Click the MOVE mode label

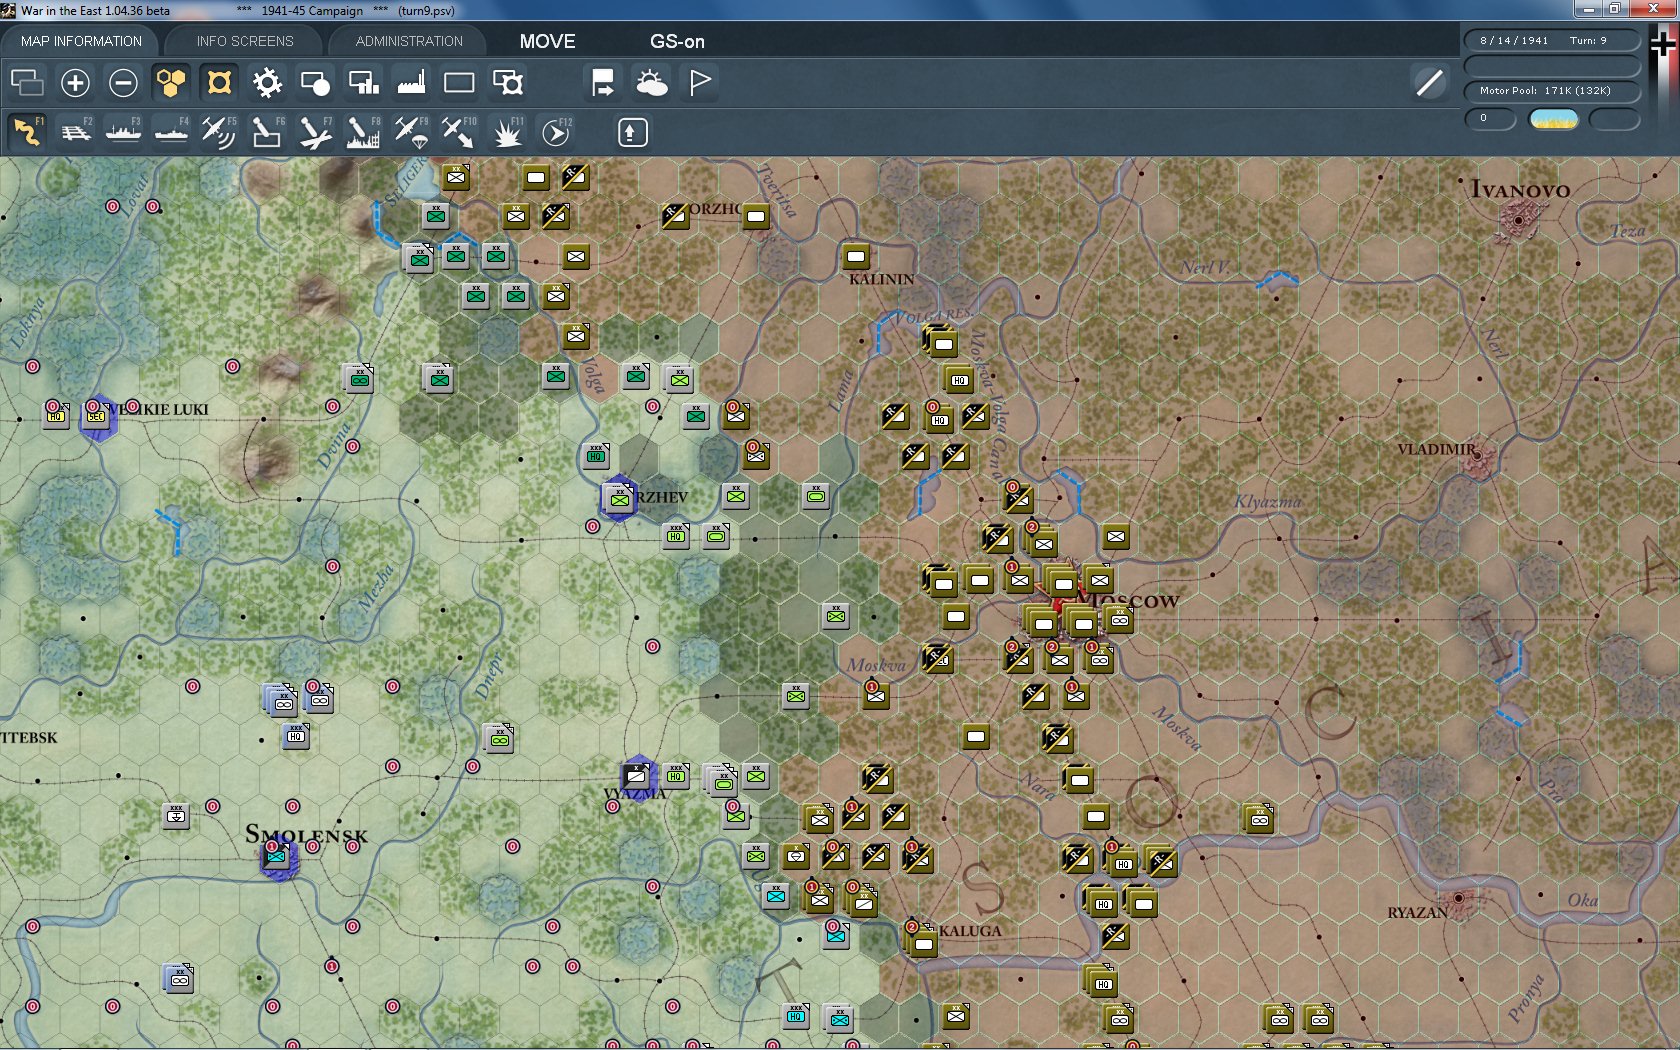[x=547, y=41]
